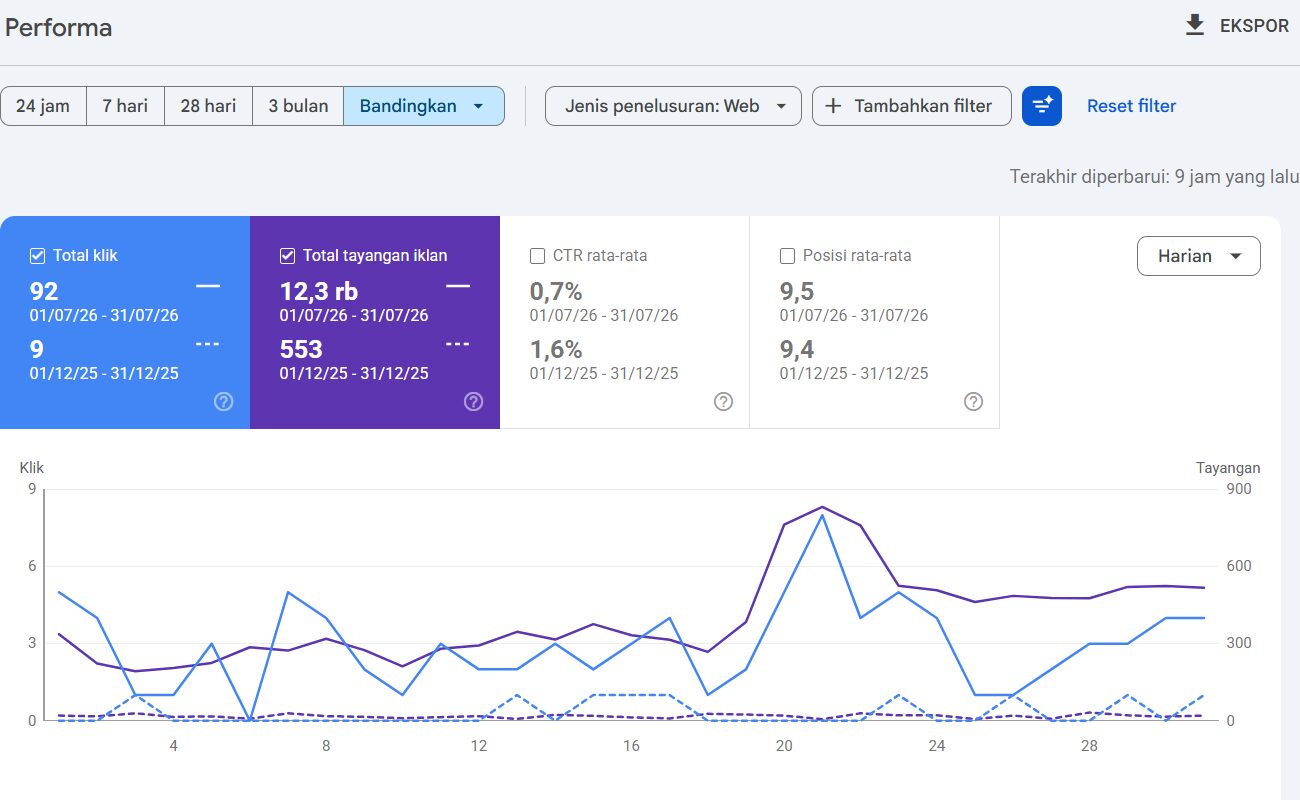Click the 92 total clicks value

(44, 292)
